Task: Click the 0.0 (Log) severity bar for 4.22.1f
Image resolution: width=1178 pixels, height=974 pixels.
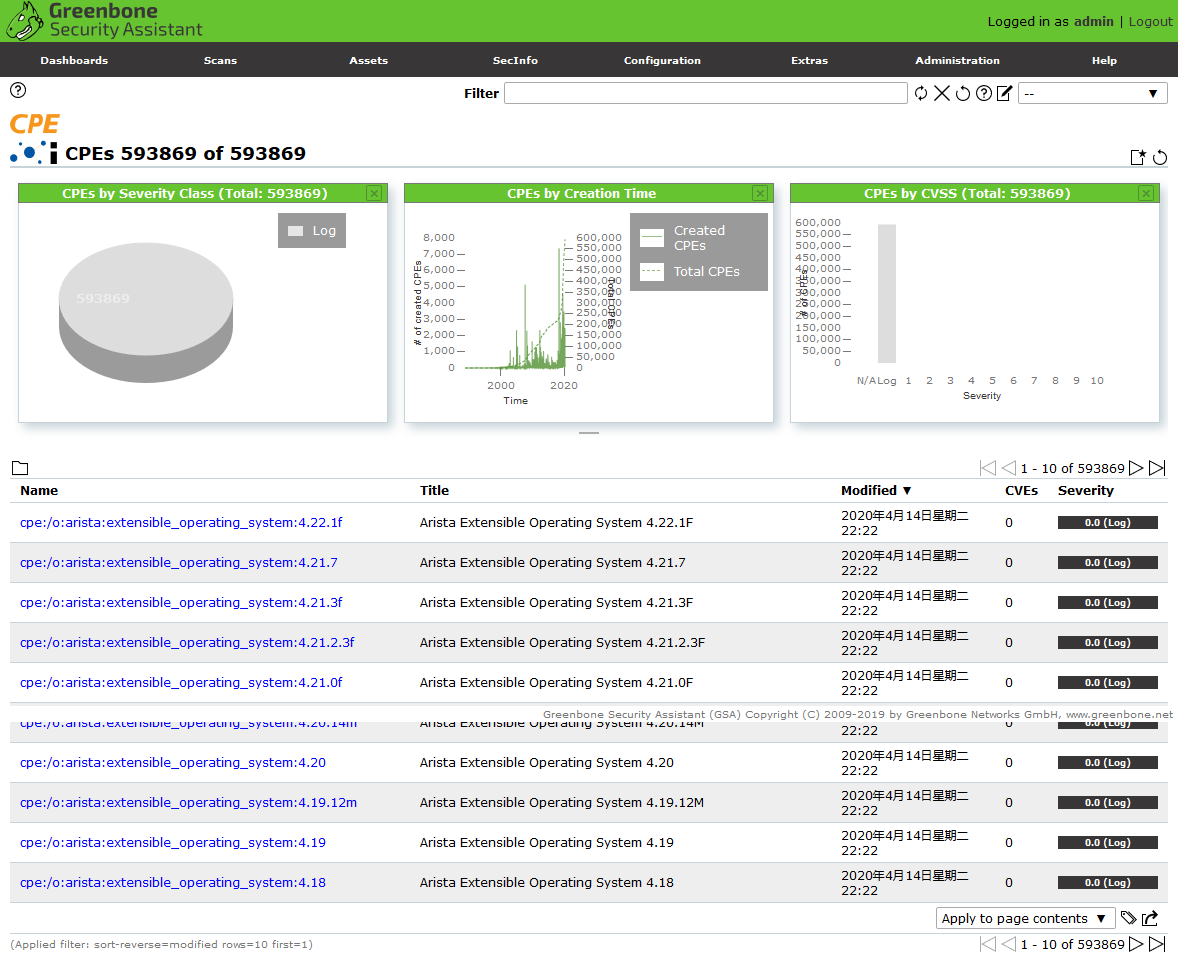Action: coord(1107,522)
